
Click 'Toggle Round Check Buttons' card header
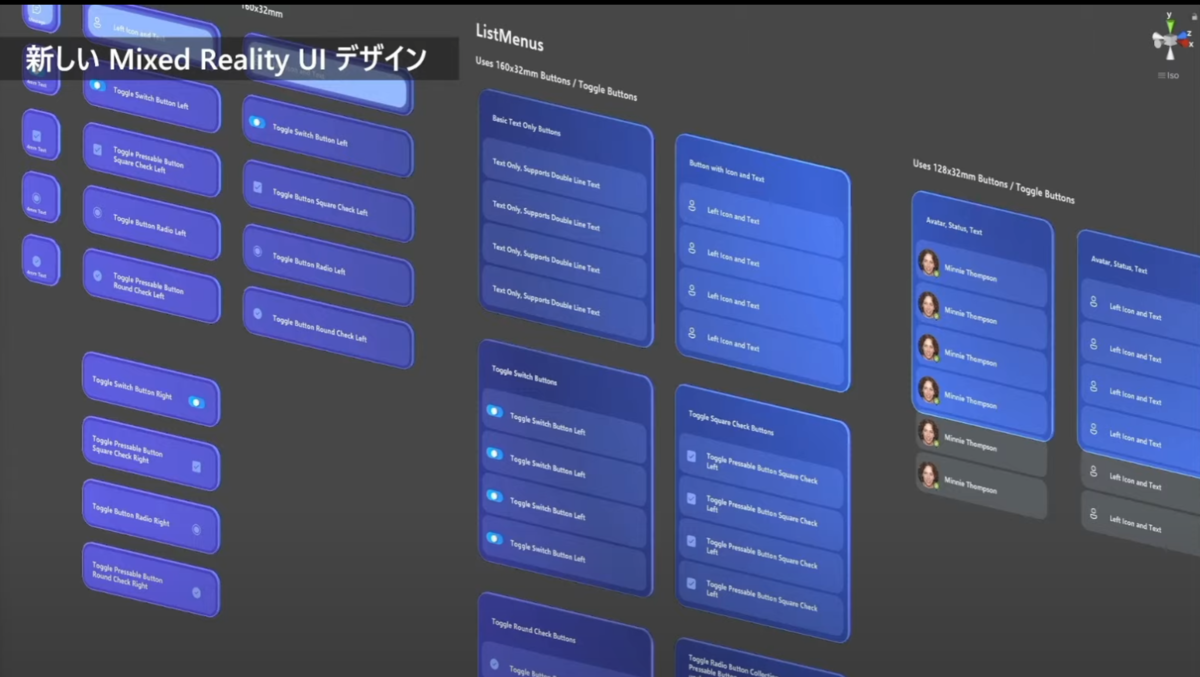click(533, 630)
